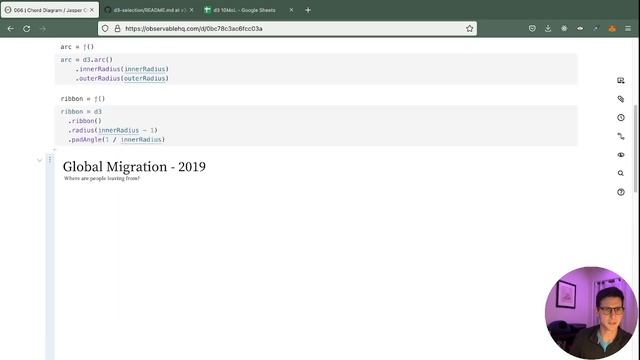Click the 'arc = ƒ()' cell output
Viewport: 640px width, 360px height.
tap(77, 47)
